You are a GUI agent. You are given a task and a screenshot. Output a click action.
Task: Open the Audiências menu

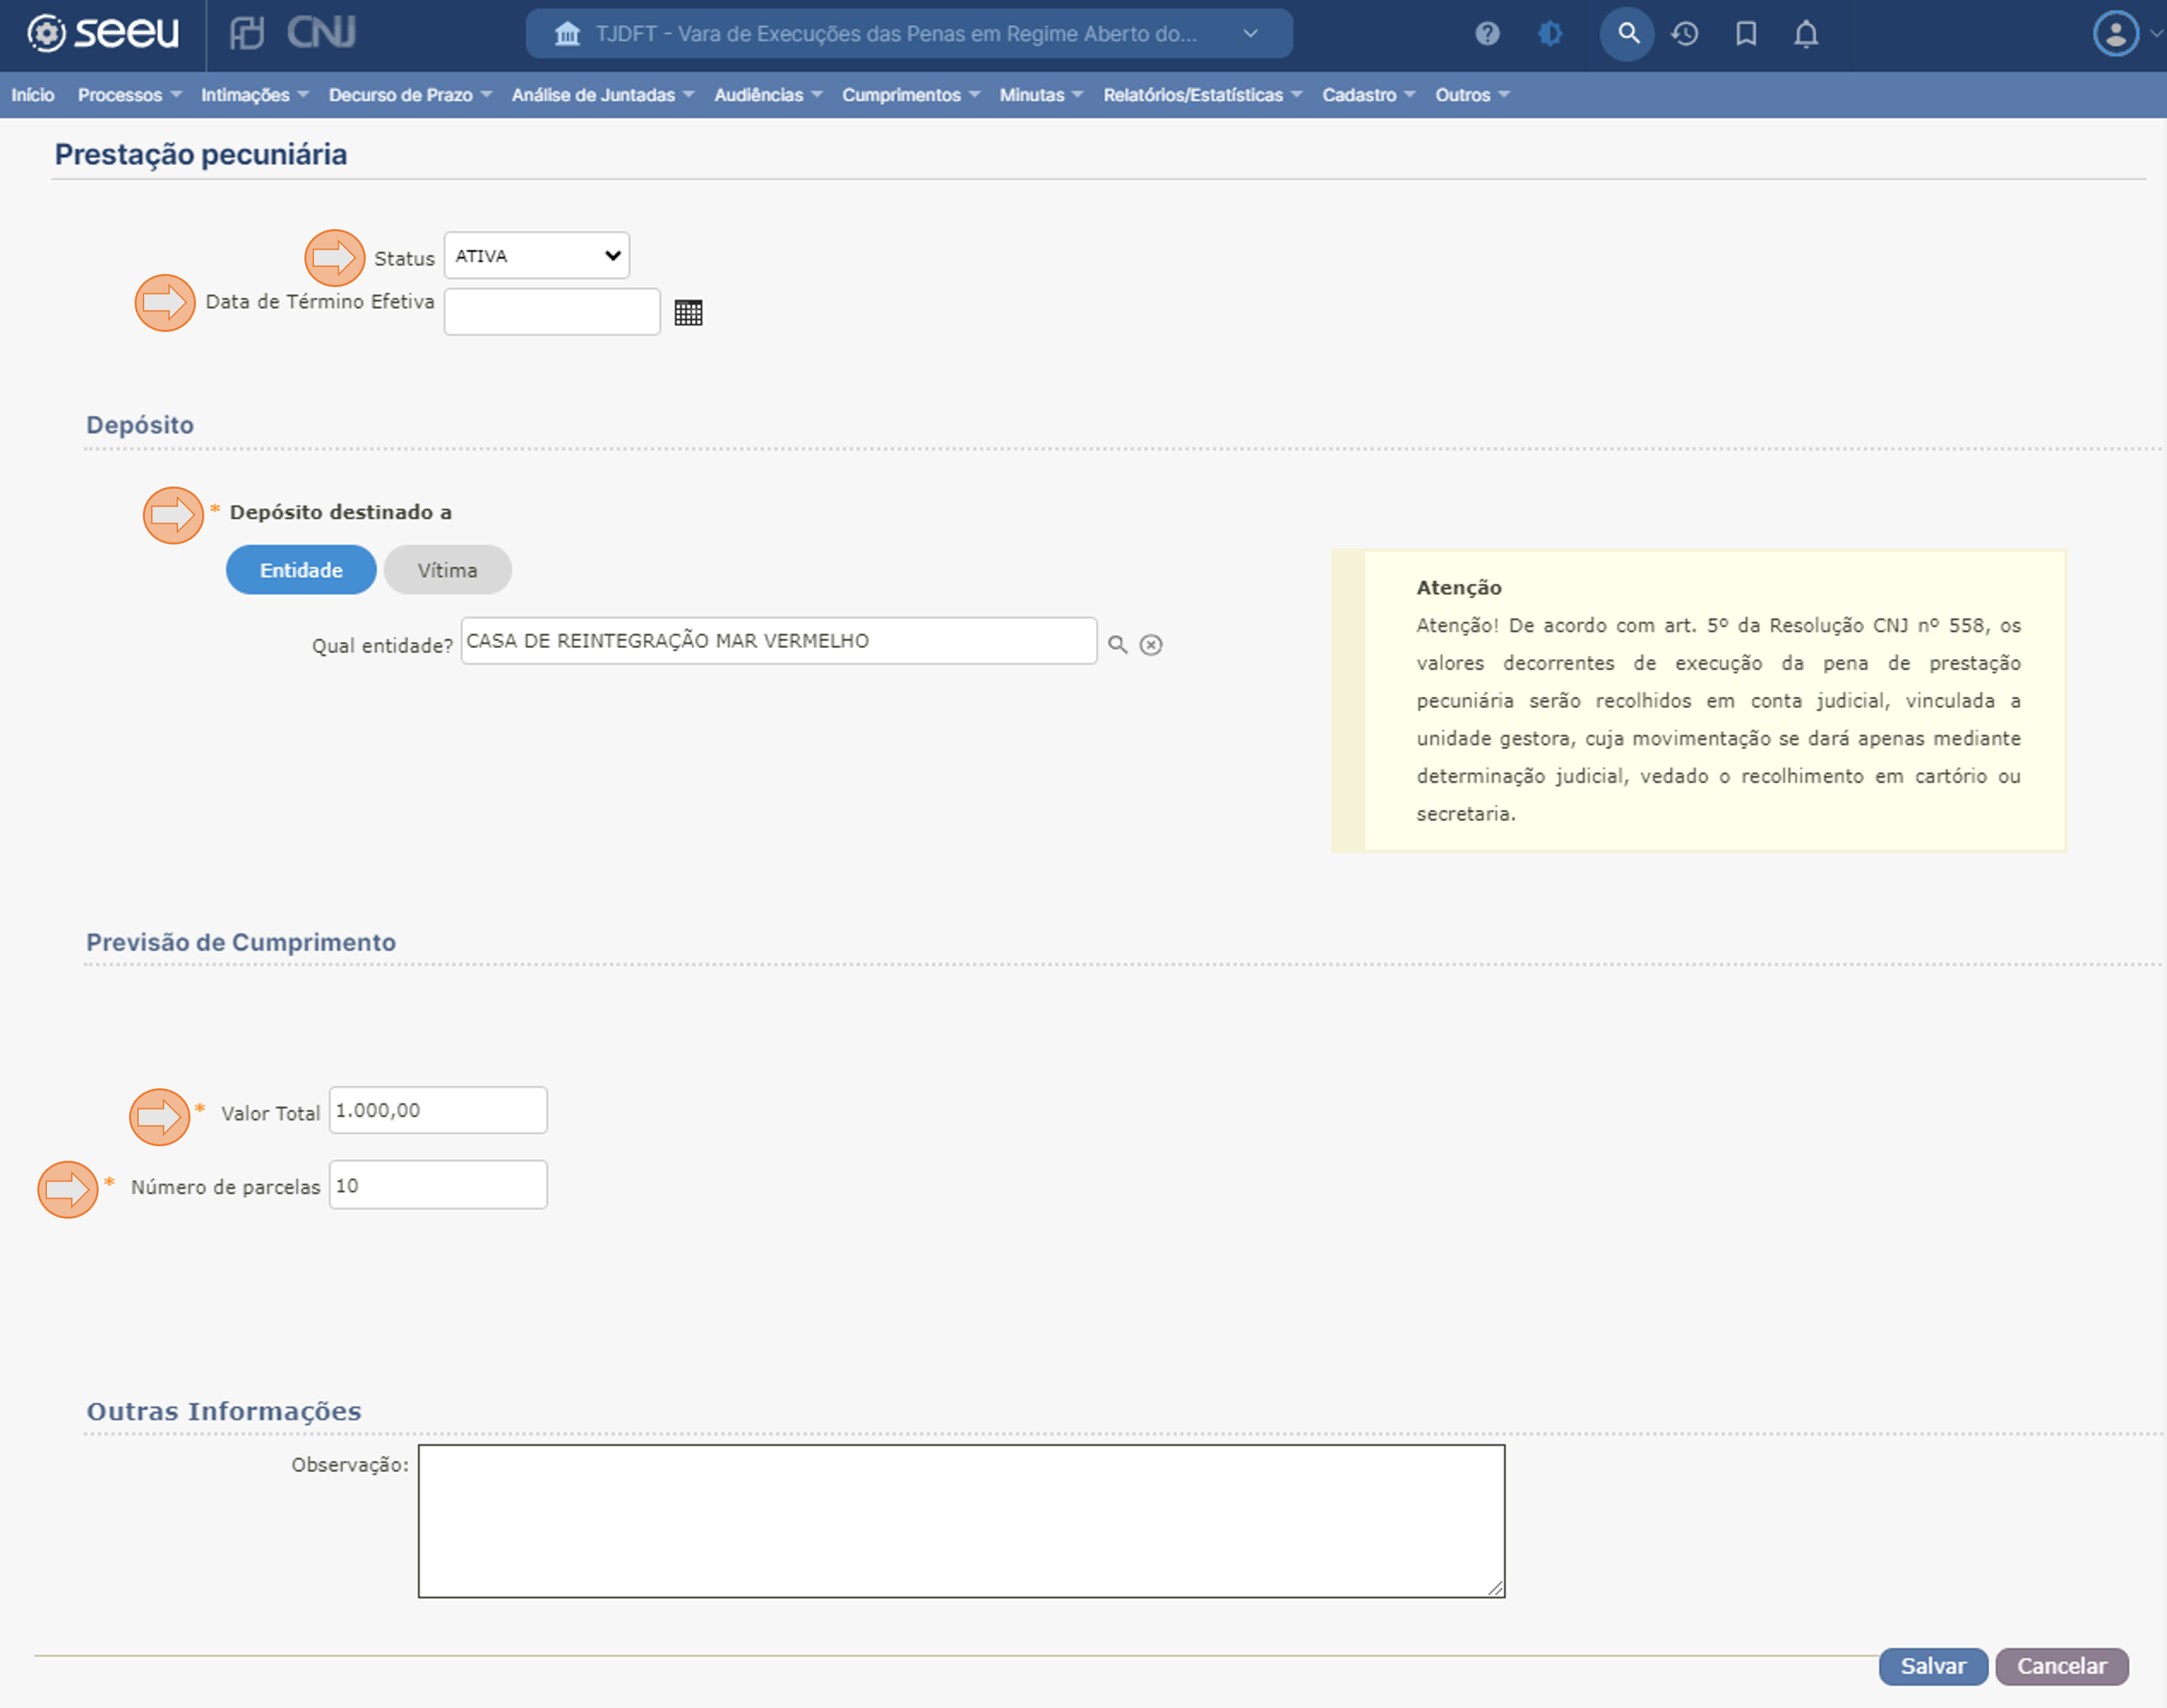(x=768, y=95)
